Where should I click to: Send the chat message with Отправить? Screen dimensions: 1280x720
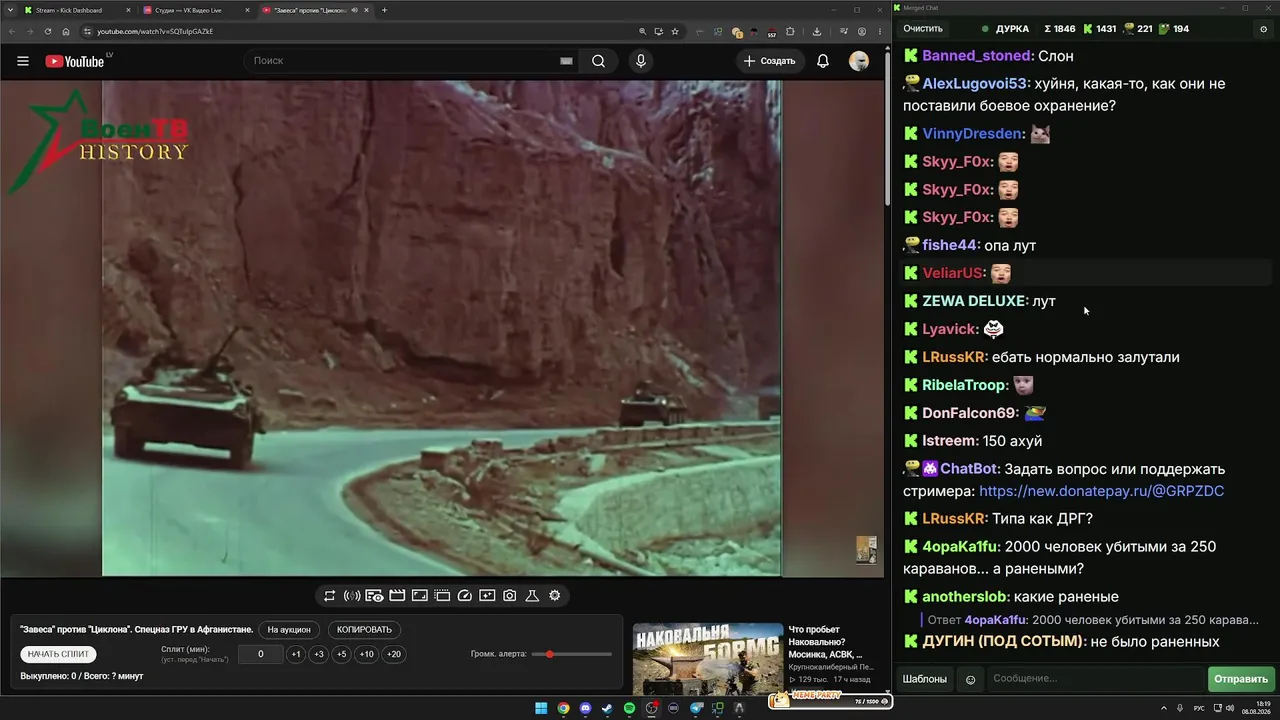[x=1241, y=679]
